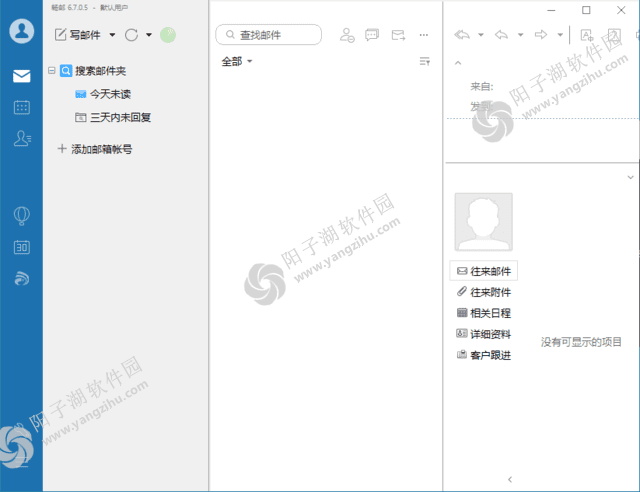
Task: Click the left chevron at the bottom of the contact panel
Action: (x=510, y=479)
